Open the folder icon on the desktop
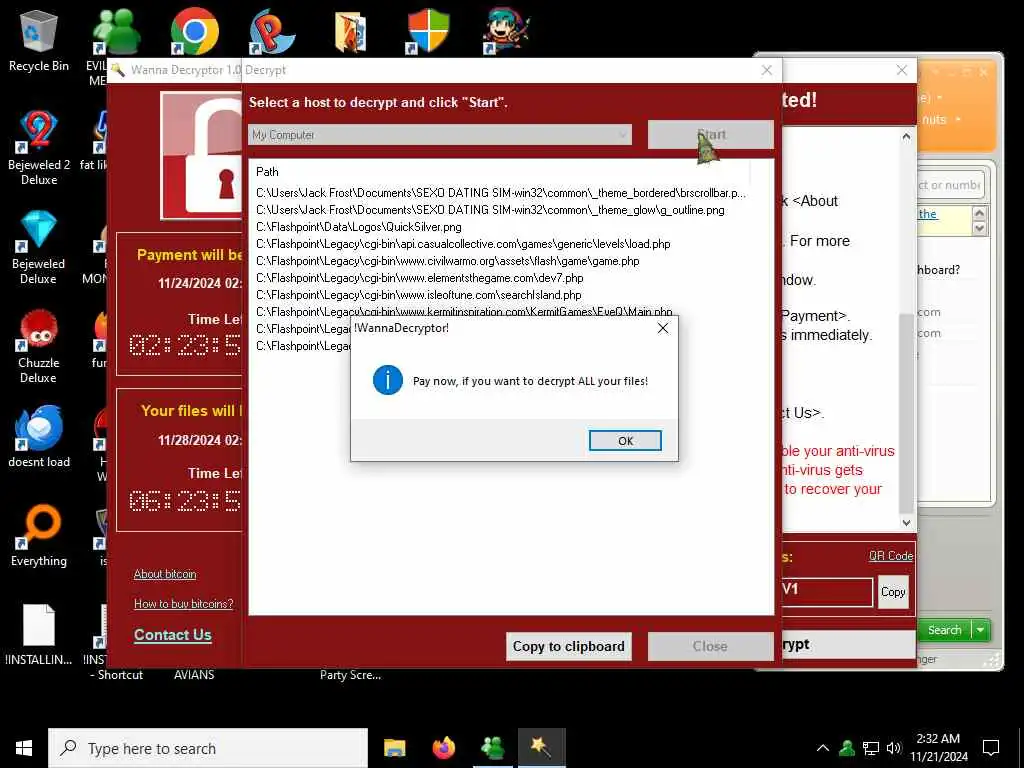This screenshot has width=1024, height=768. pos(351,31)
